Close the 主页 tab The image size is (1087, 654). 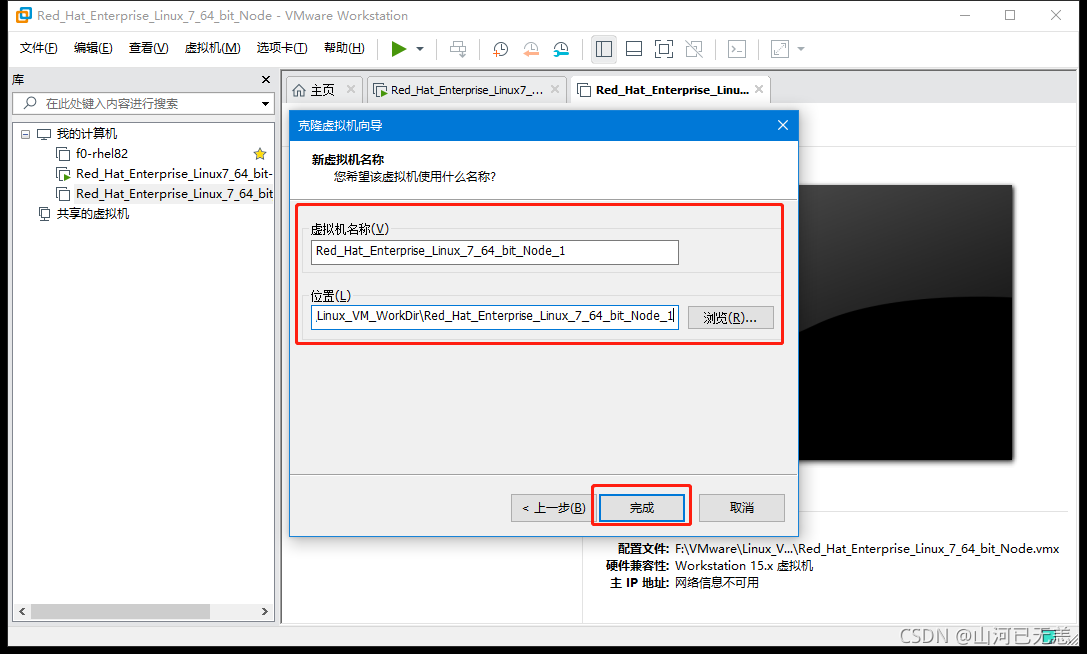(x=351, y=89)
